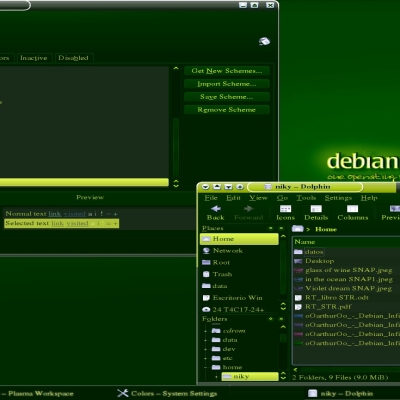This screenshot has width=400, height=400.
Task: Click the home folder icon in breadcrumb bar
Action: point(298,229)
